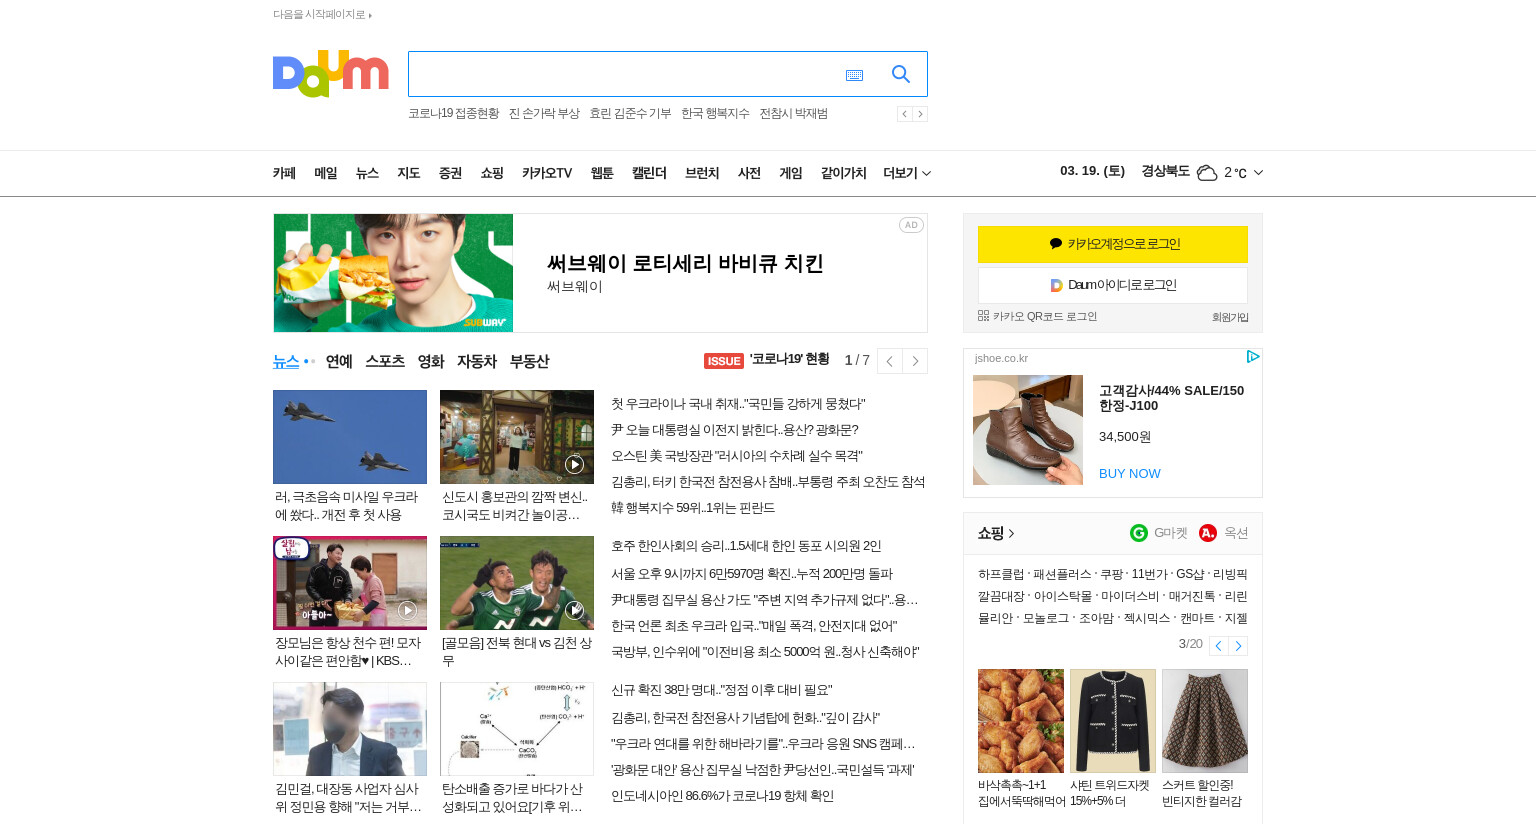The width and height of the screenshot is (1536, 824).
Task: Click trending search 코로나19 접종현황
Action: pos(454,114)
